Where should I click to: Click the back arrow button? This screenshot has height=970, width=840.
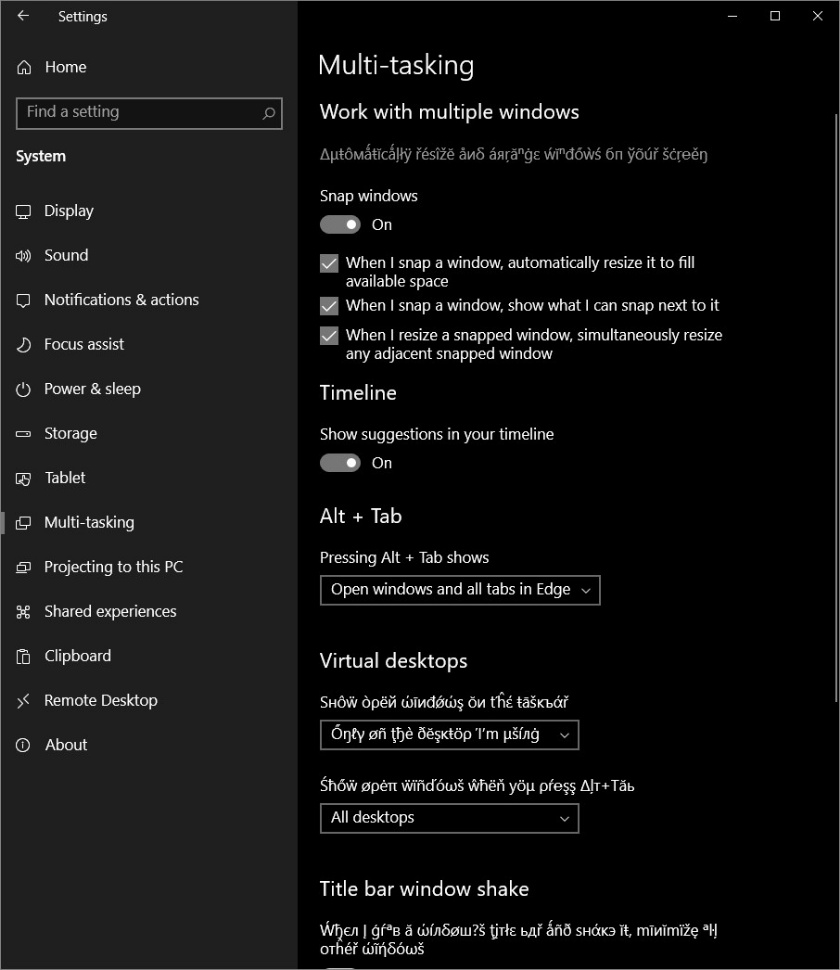pyautogui.click(x=23, y=16)
